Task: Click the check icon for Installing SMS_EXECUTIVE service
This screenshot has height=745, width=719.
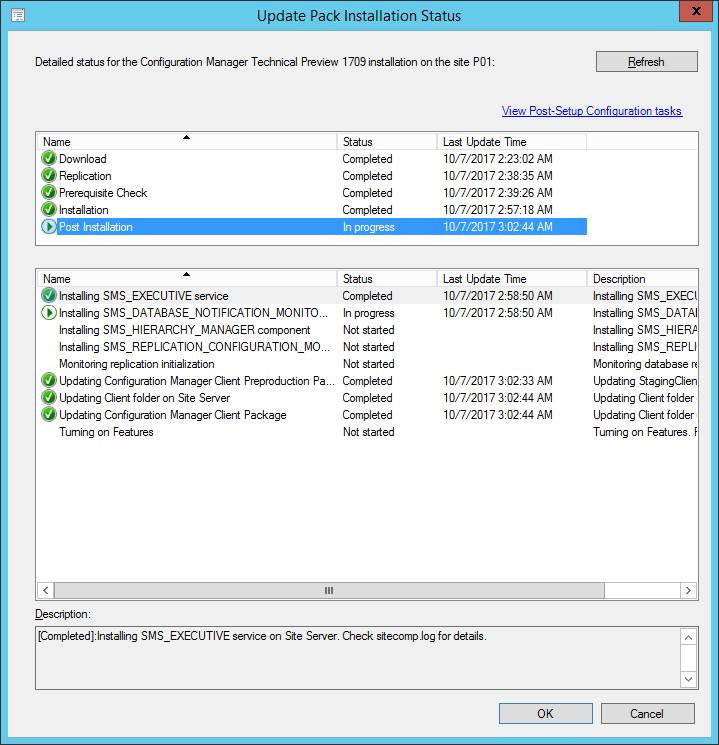Action: (x=48, y=296)
